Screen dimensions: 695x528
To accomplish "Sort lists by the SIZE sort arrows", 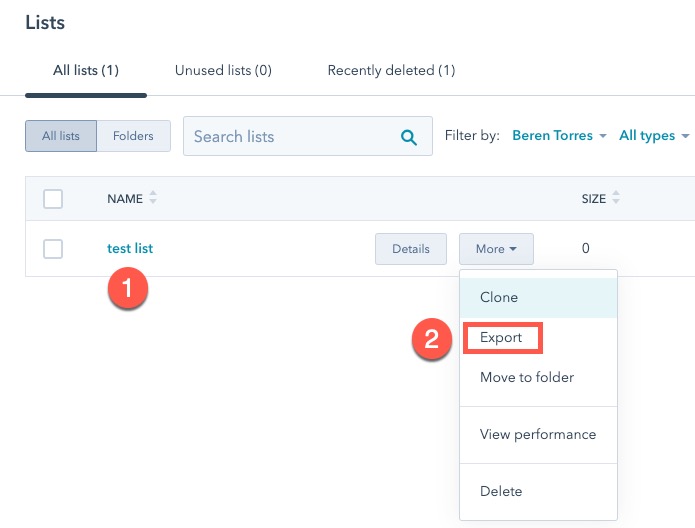I will tap(616, 198).
